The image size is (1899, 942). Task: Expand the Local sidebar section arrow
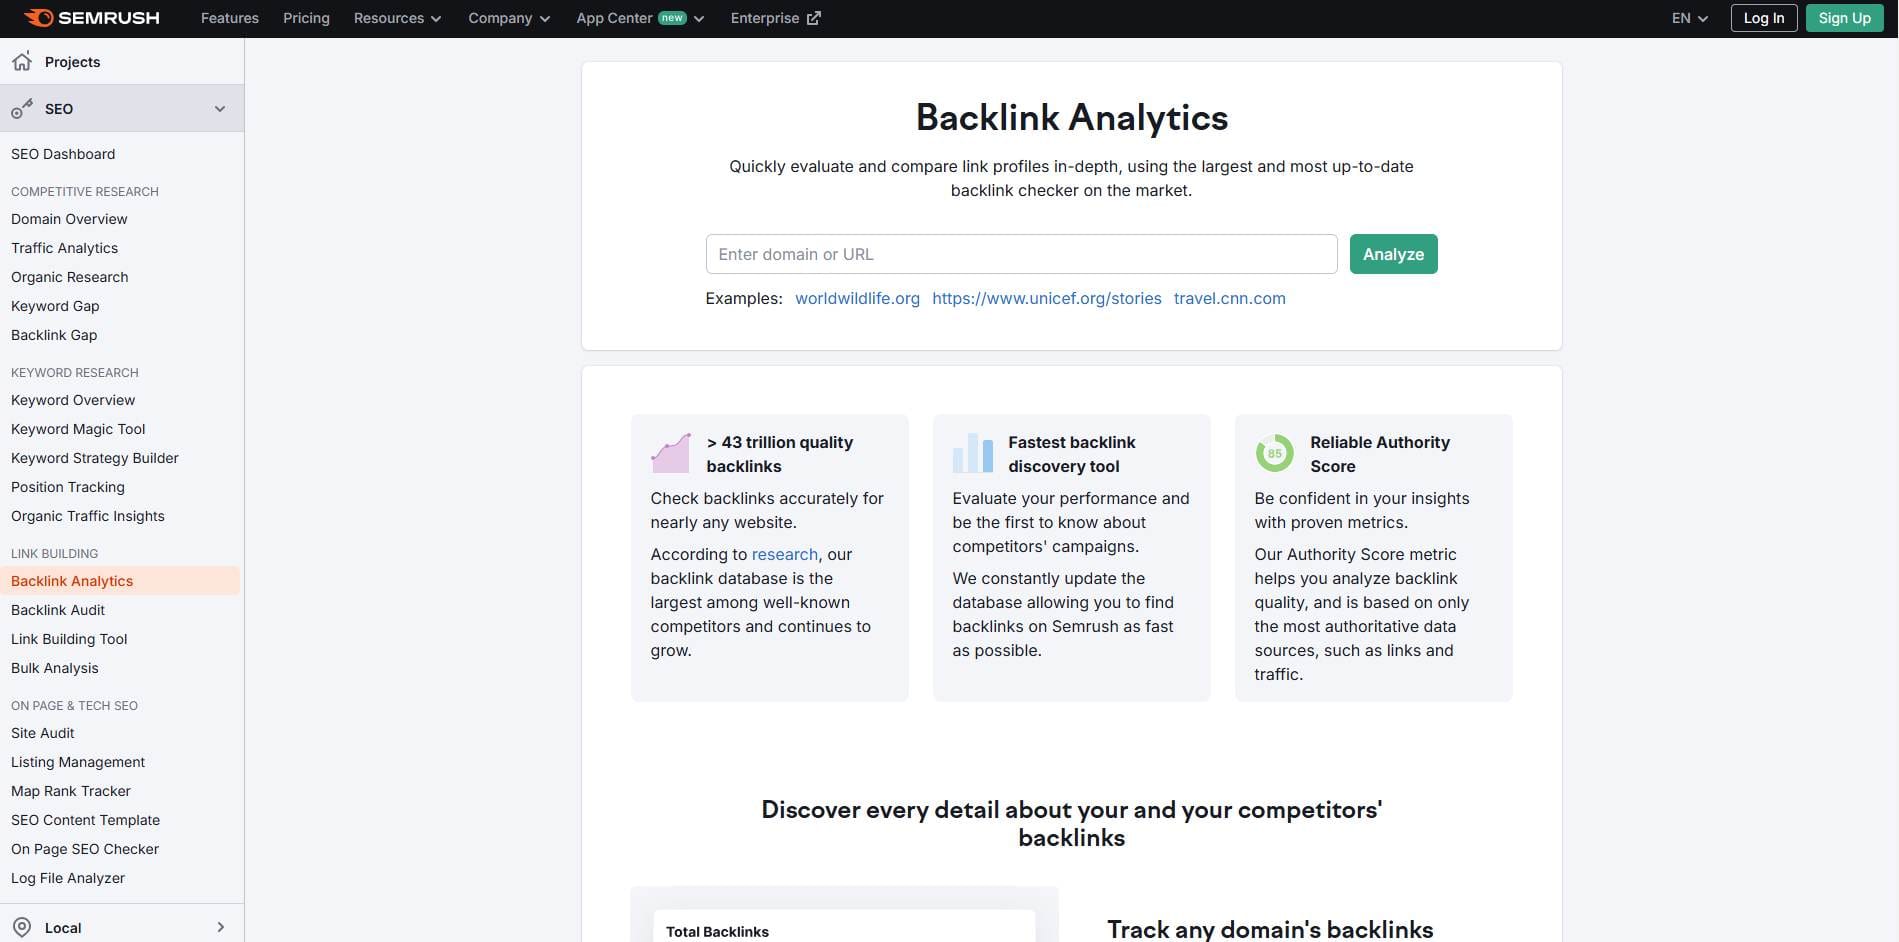pos(221,927)
